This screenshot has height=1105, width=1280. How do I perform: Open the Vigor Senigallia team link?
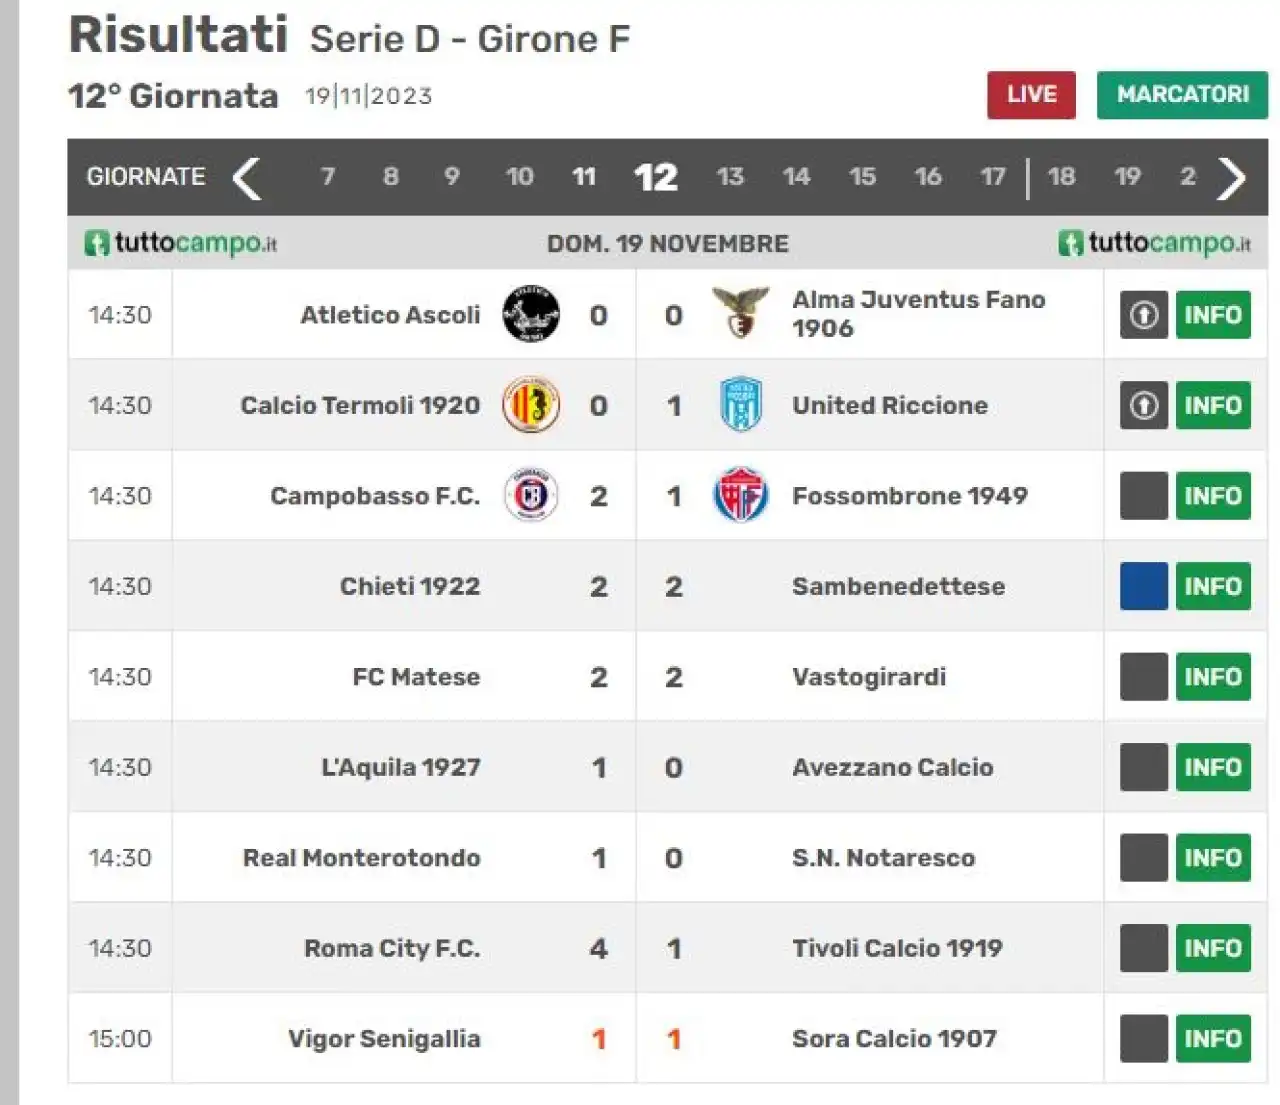pyautogui.click(x=384, y=1039)
